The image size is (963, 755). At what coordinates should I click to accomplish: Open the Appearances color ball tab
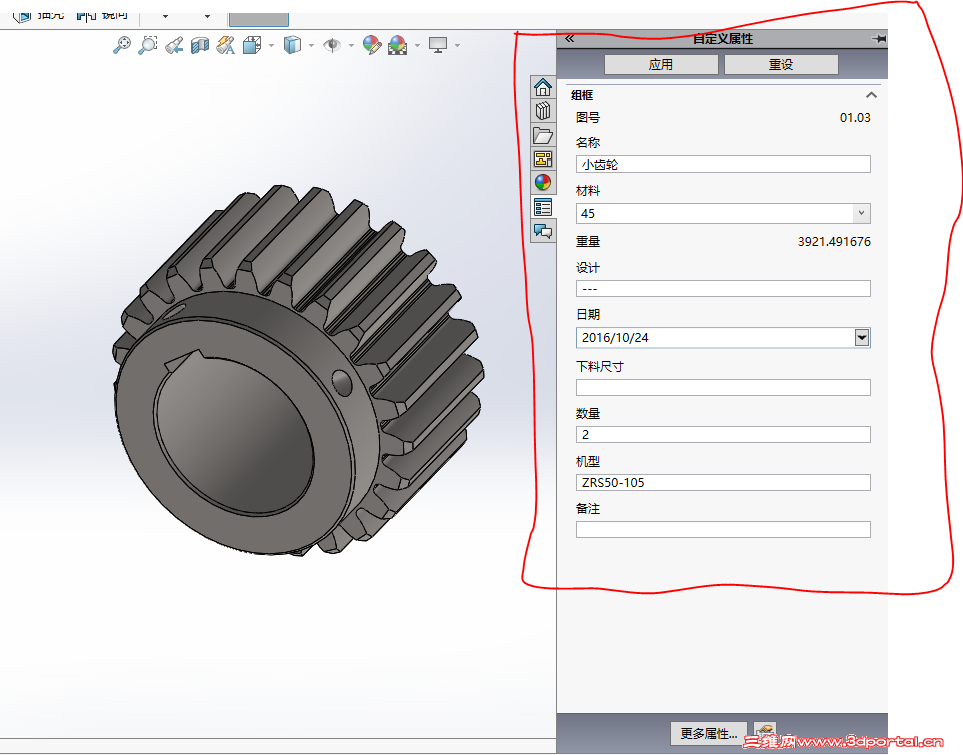(543, 182)
